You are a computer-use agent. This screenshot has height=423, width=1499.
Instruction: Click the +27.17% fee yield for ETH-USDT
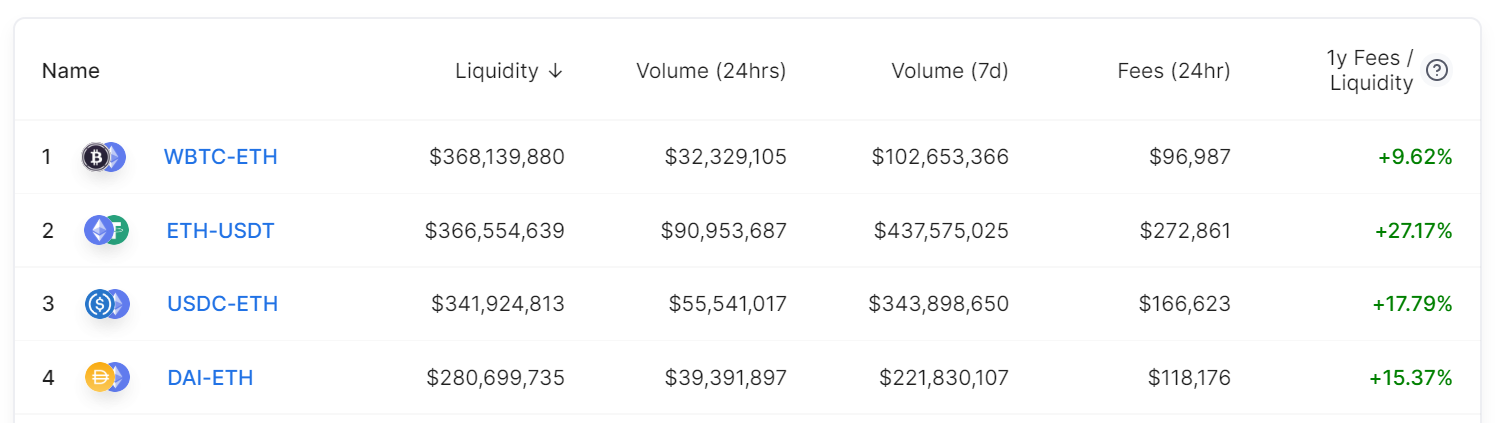click(1413, 231)
